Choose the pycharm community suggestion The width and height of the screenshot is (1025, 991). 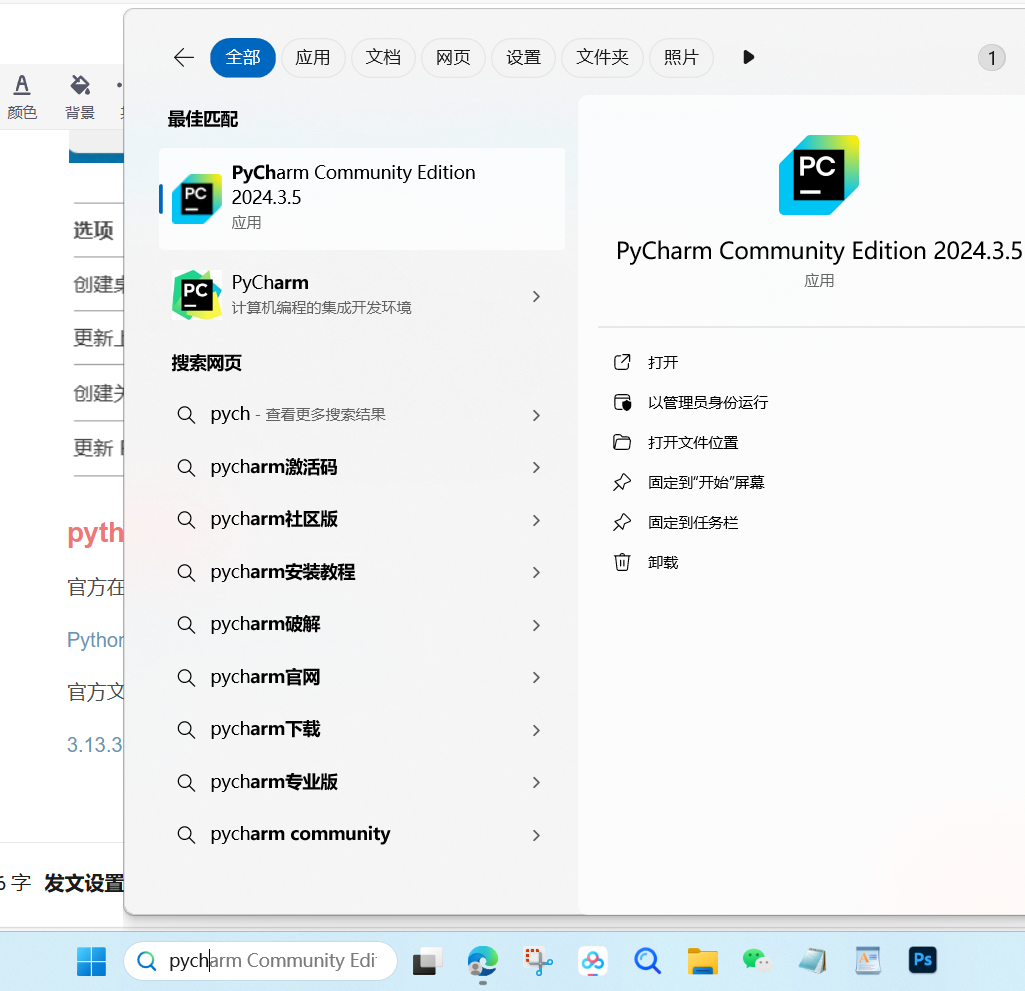pyautogui.click(x=361, y=834)
